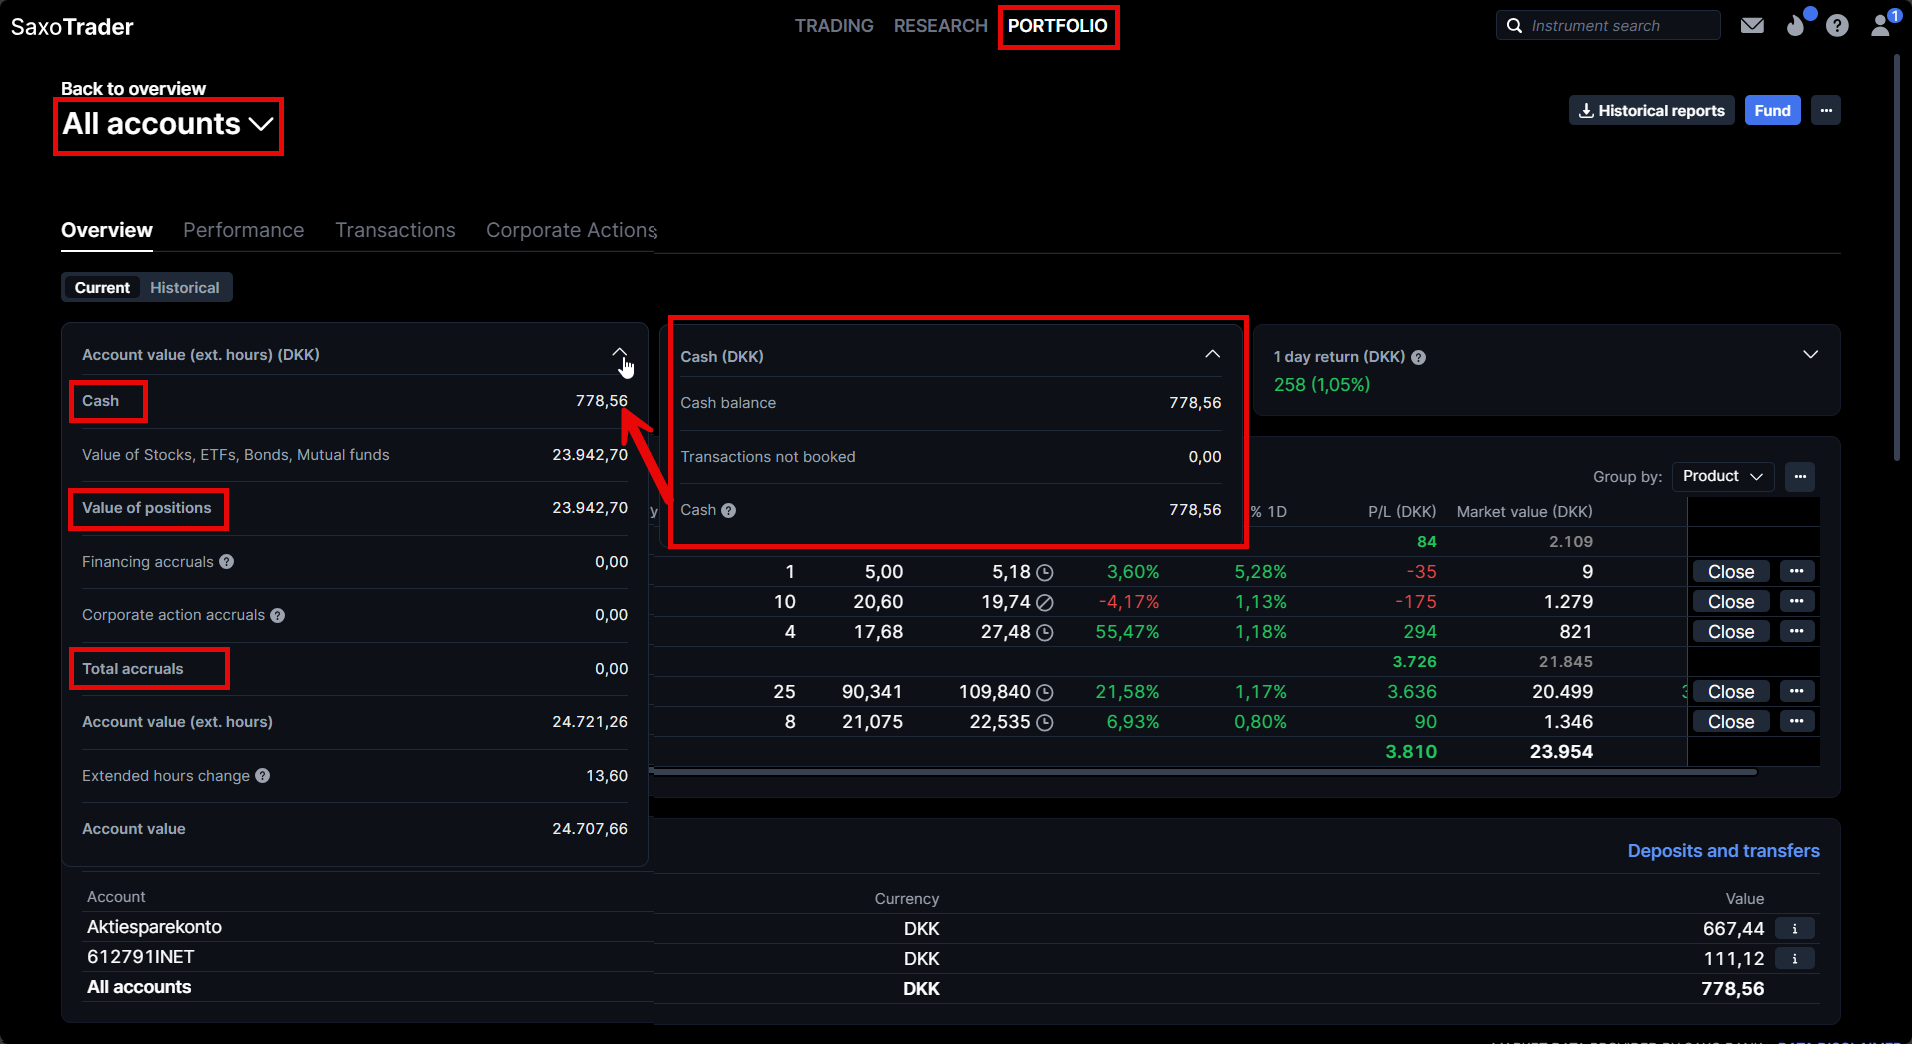Switch to Historical view toggle
The image size is (1912, 1044).
pyautogui.click(x=185, y=288)
